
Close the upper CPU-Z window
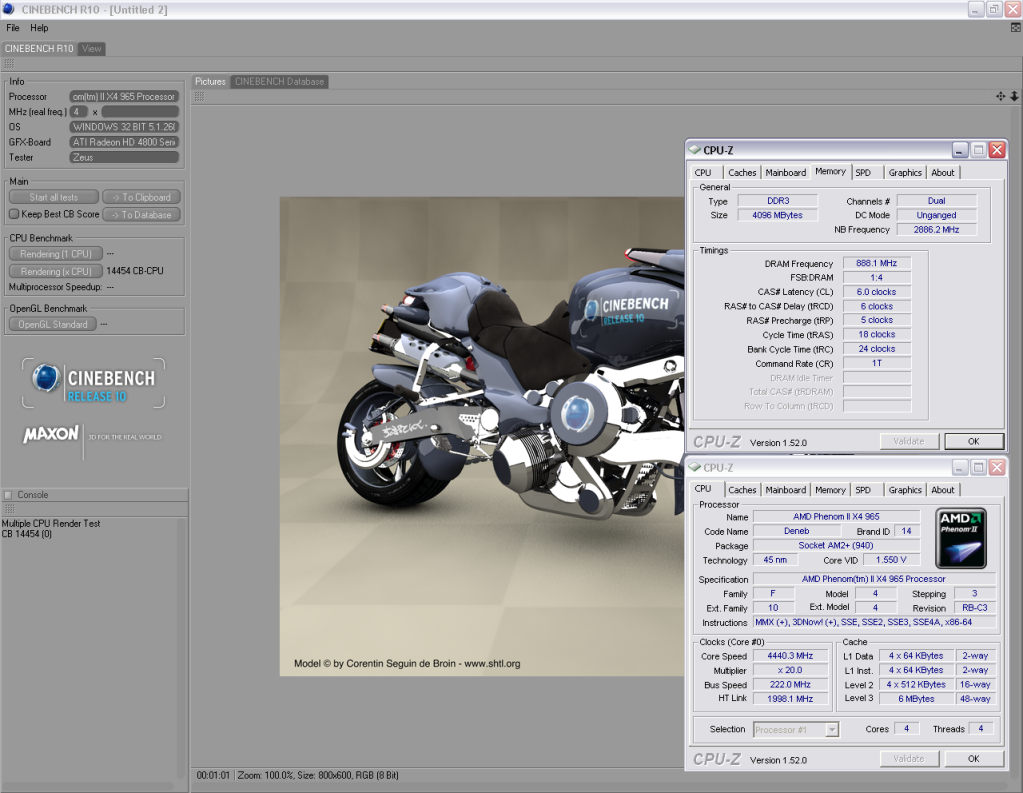(x=997, y=150)
